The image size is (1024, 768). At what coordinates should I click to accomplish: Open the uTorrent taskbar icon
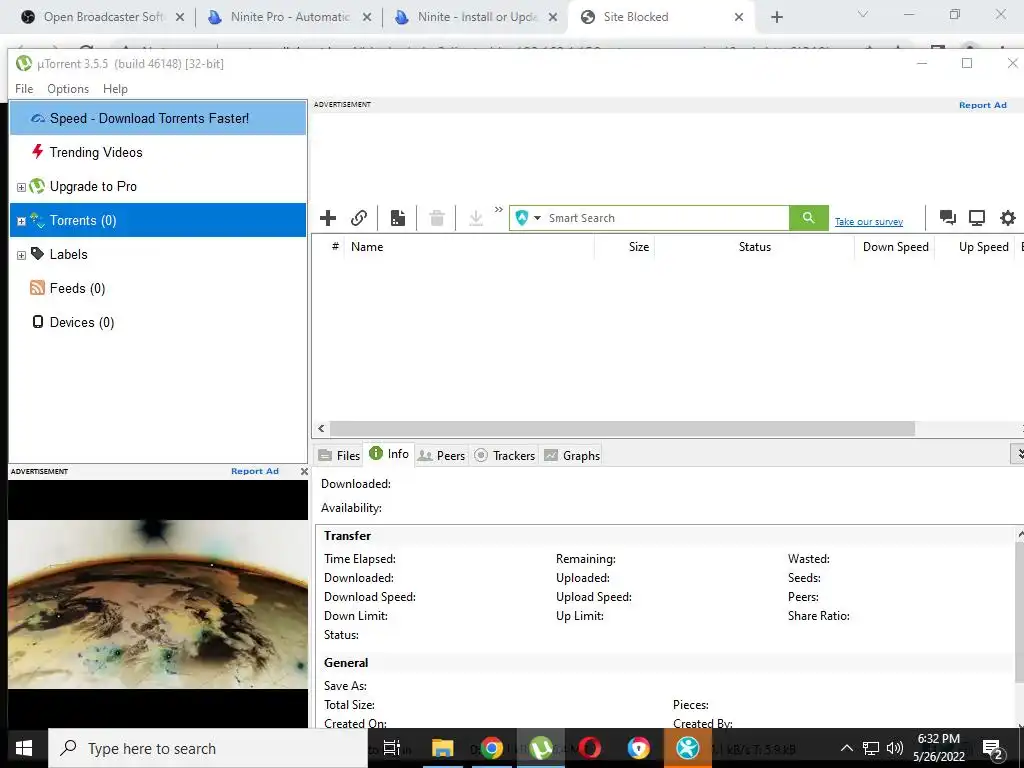[541, 748]
